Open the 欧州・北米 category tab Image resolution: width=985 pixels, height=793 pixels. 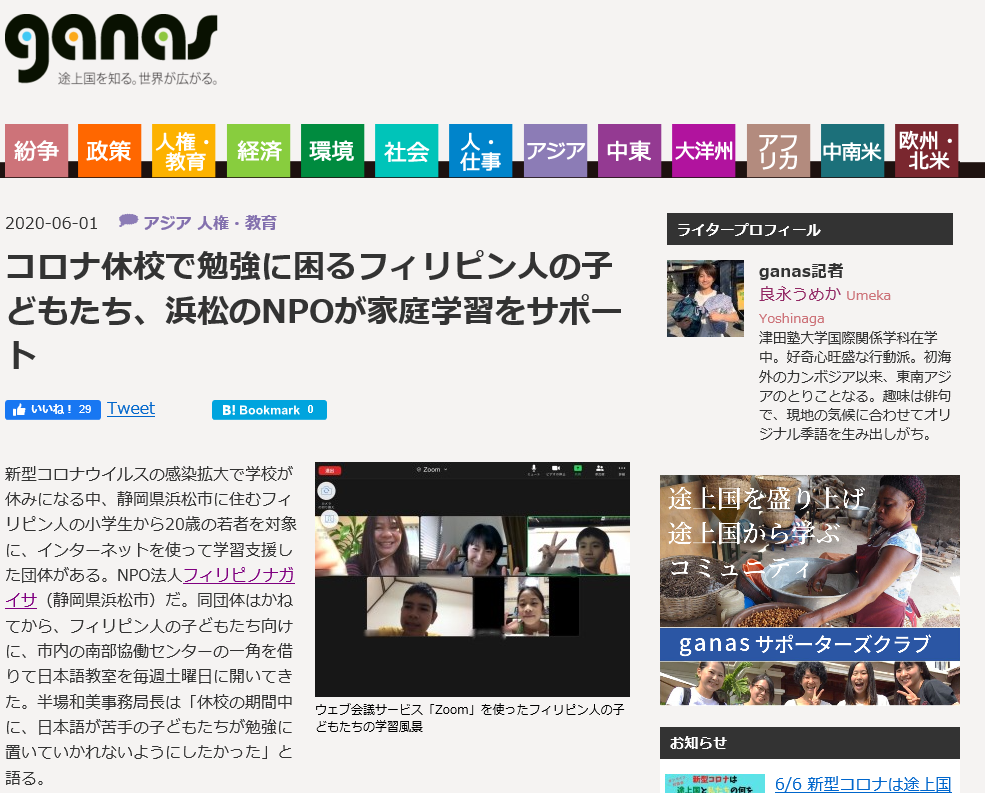(x=926, y=151)
